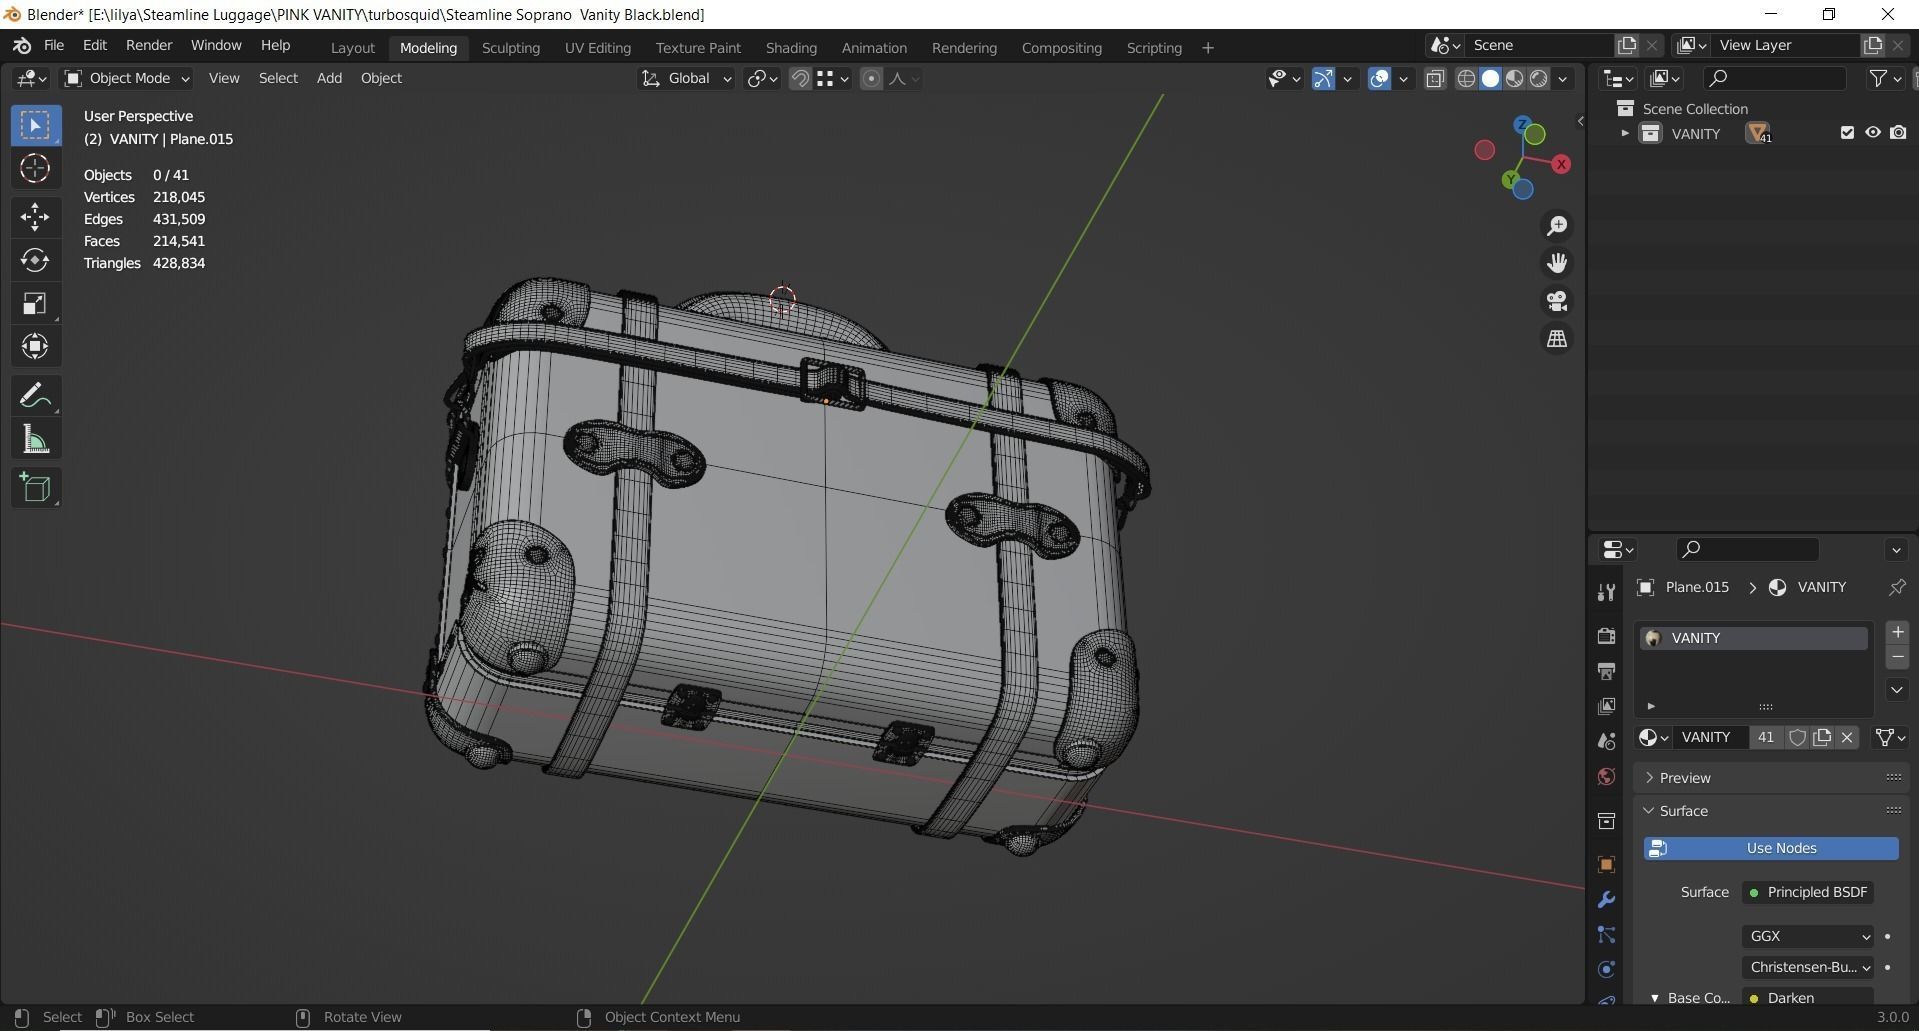Switch to material preview shading
Screen dimensions: 1919x1031
[x=1514, y=78]
